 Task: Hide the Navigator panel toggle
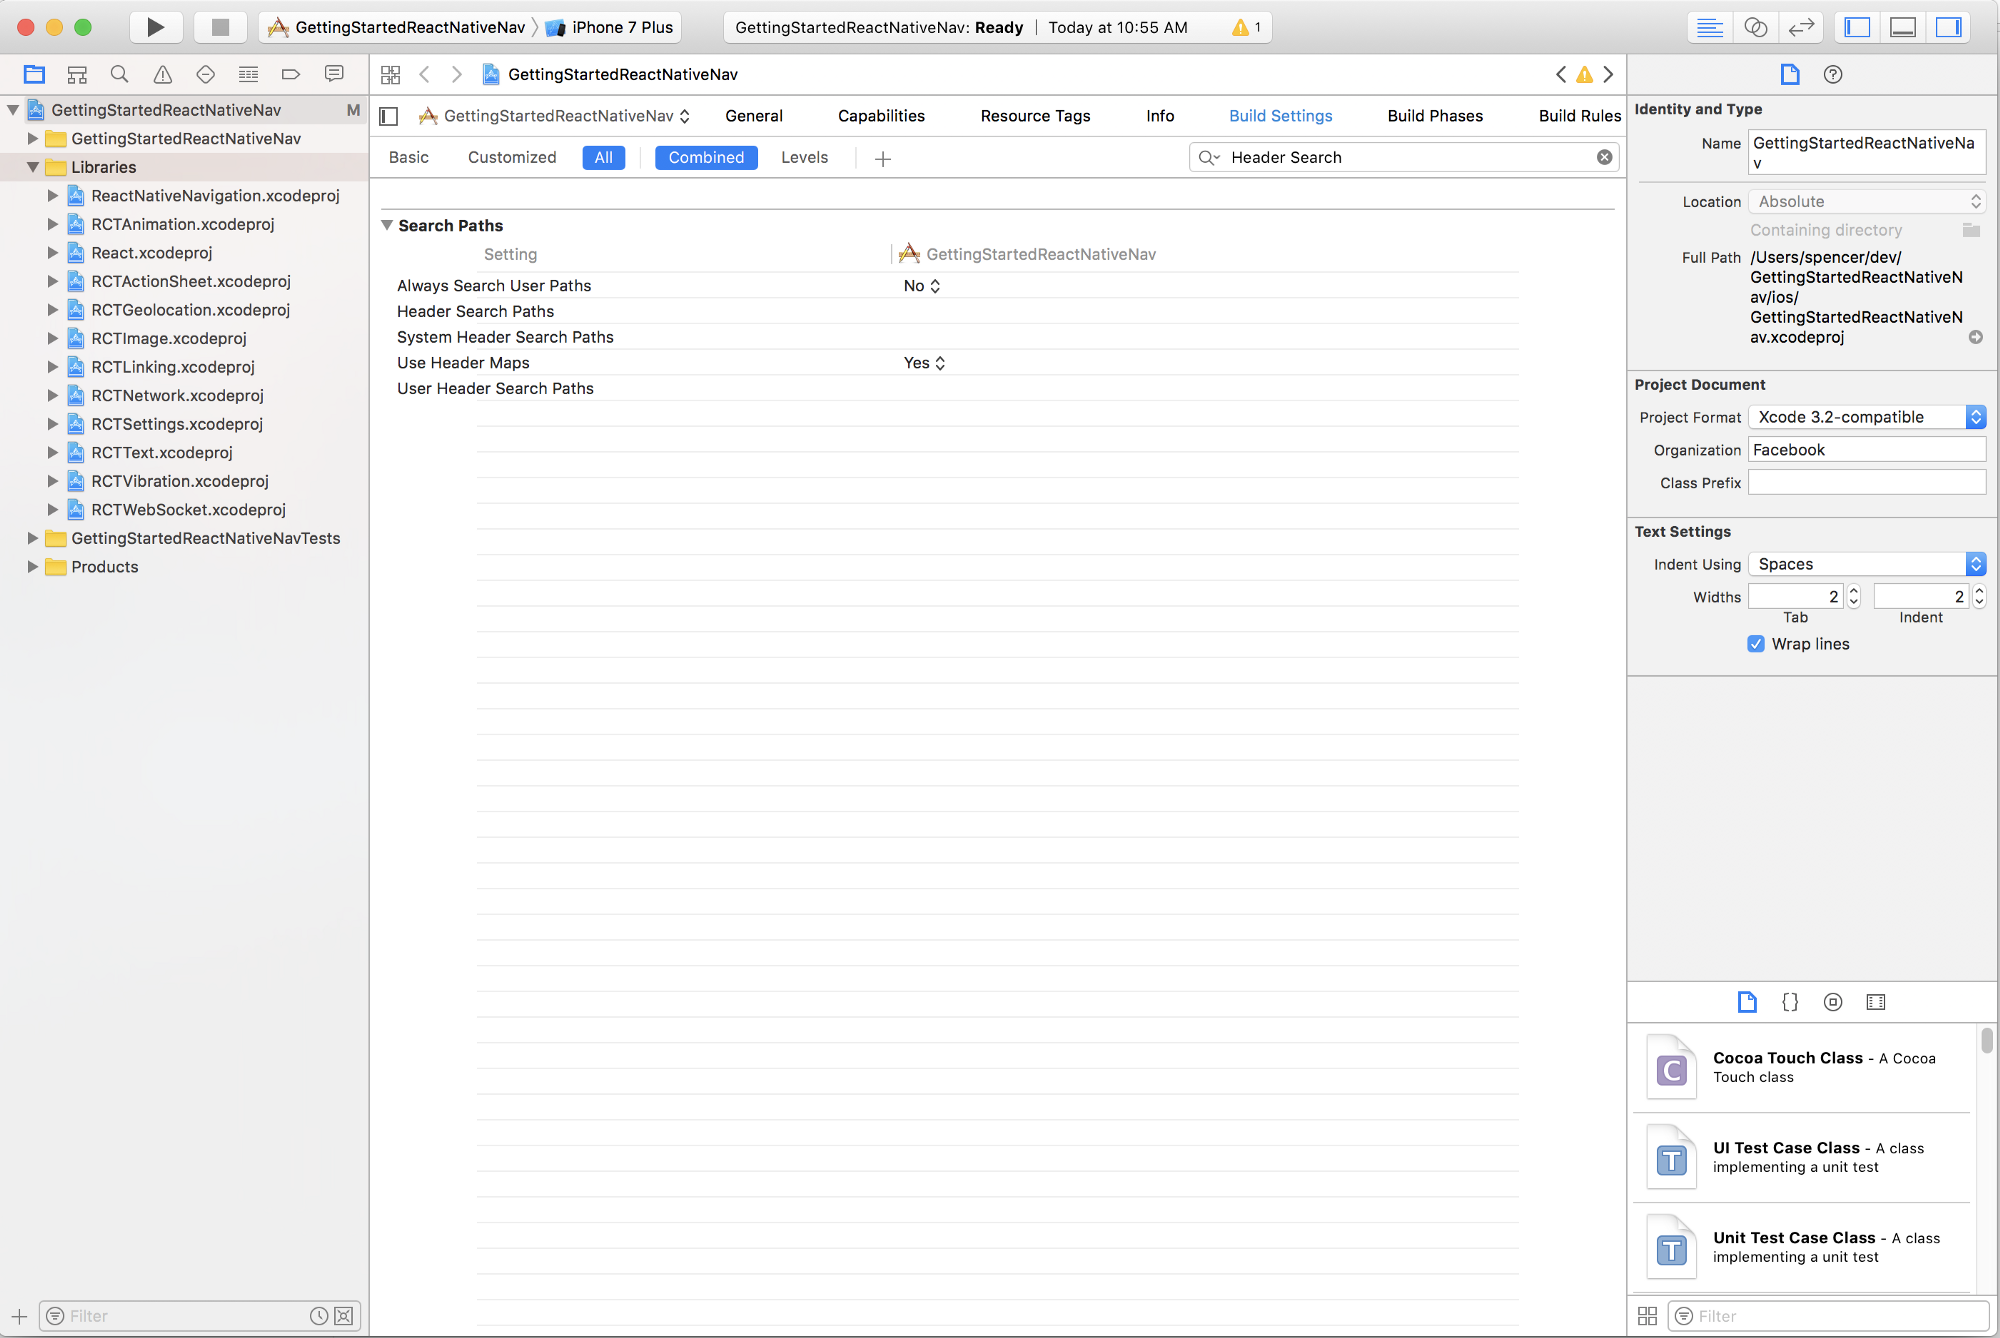(x=1857, y=27)
